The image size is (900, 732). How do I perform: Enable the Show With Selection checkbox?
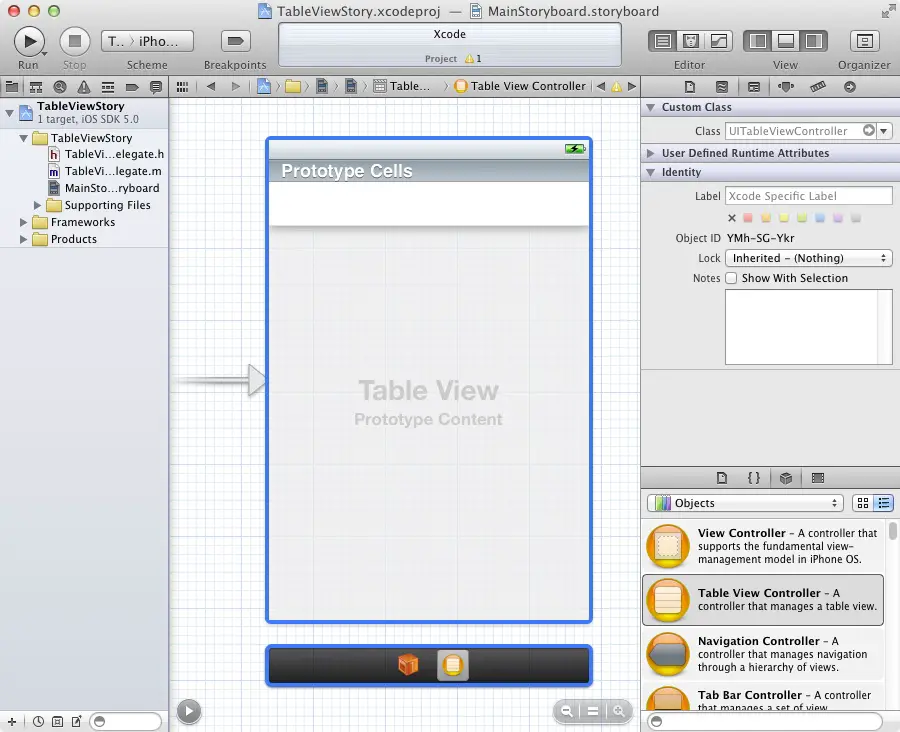[731, 278]
